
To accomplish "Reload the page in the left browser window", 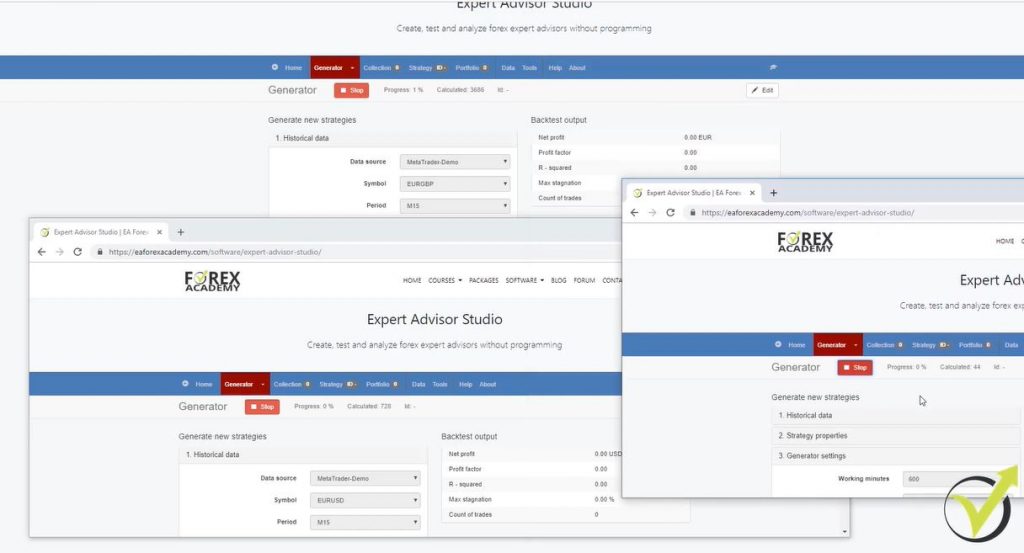I will 77,251.
